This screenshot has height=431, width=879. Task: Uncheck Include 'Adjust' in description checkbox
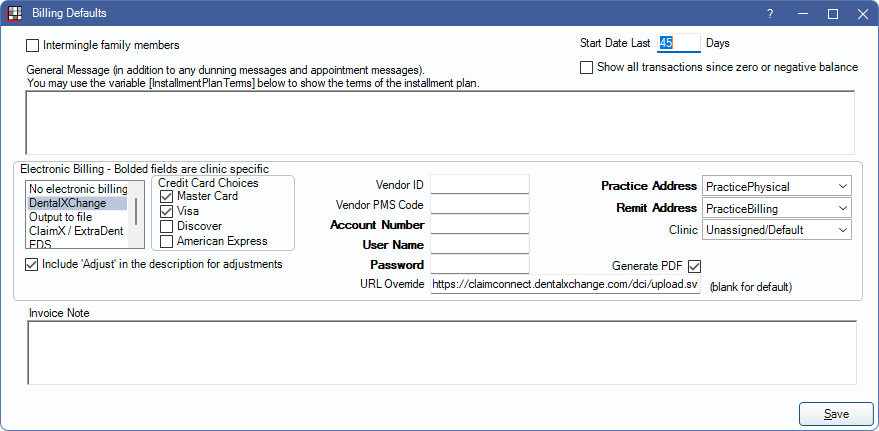(x=32, y=264)
